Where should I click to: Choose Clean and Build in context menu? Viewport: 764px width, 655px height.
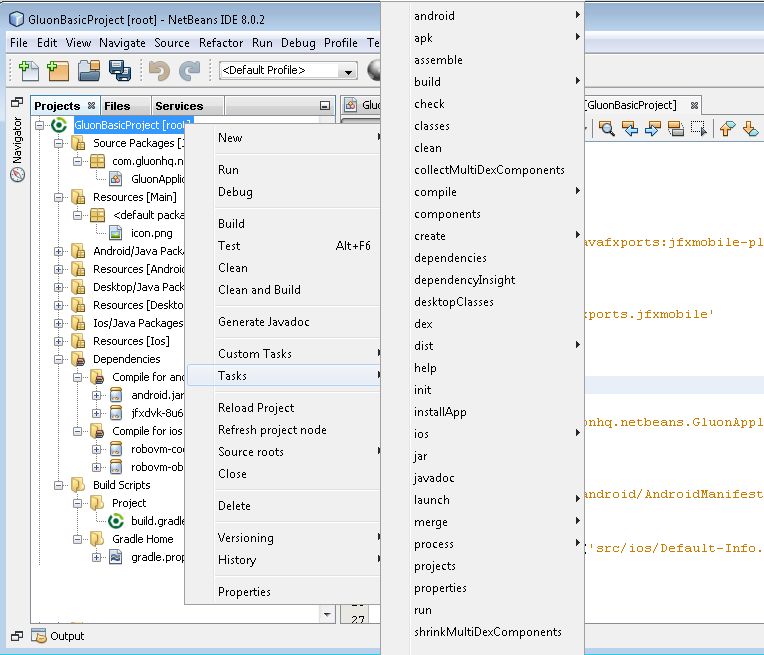(x=283, y=290)
